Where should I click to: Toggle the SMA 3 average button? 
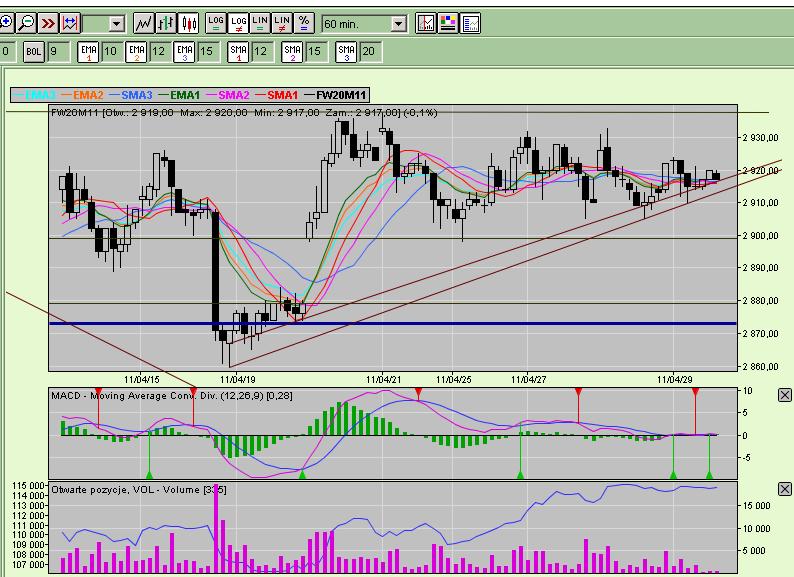click(346, 51)
